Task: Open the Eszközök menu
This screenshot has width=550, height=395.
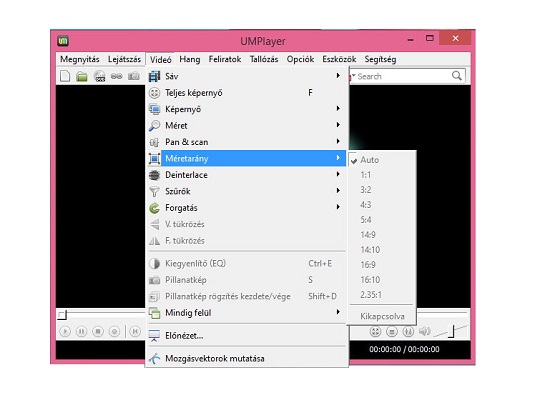Action: (x=339, y=59)
